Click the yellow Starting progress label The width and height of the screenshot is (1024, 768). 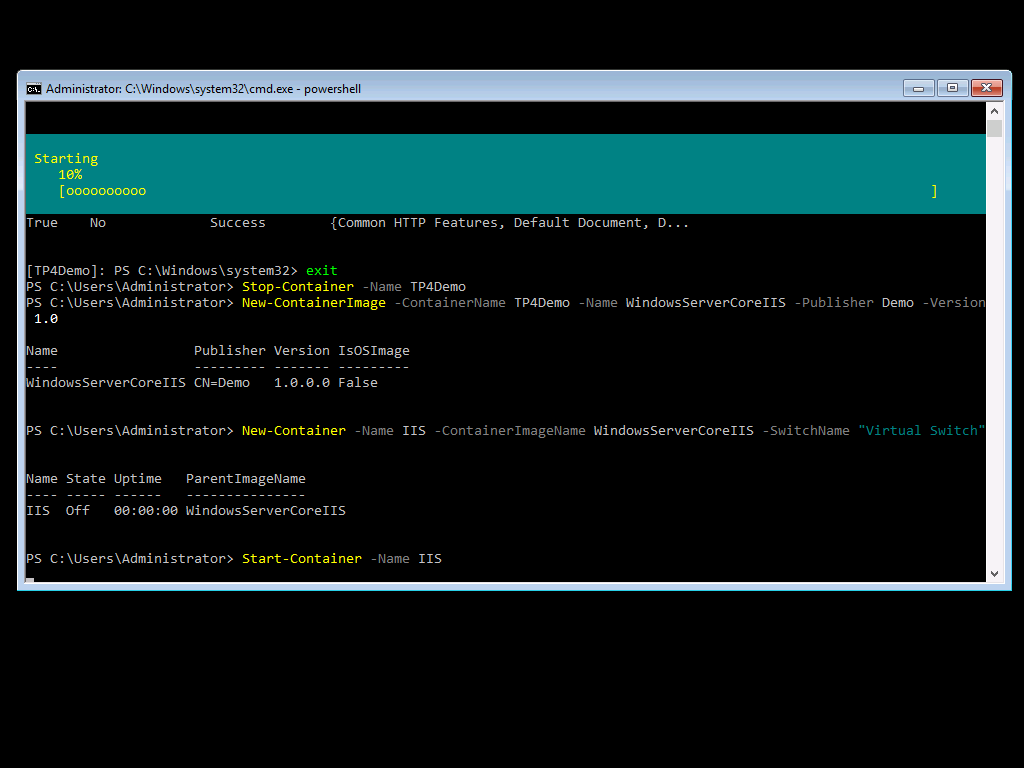(x=66, y=158)
